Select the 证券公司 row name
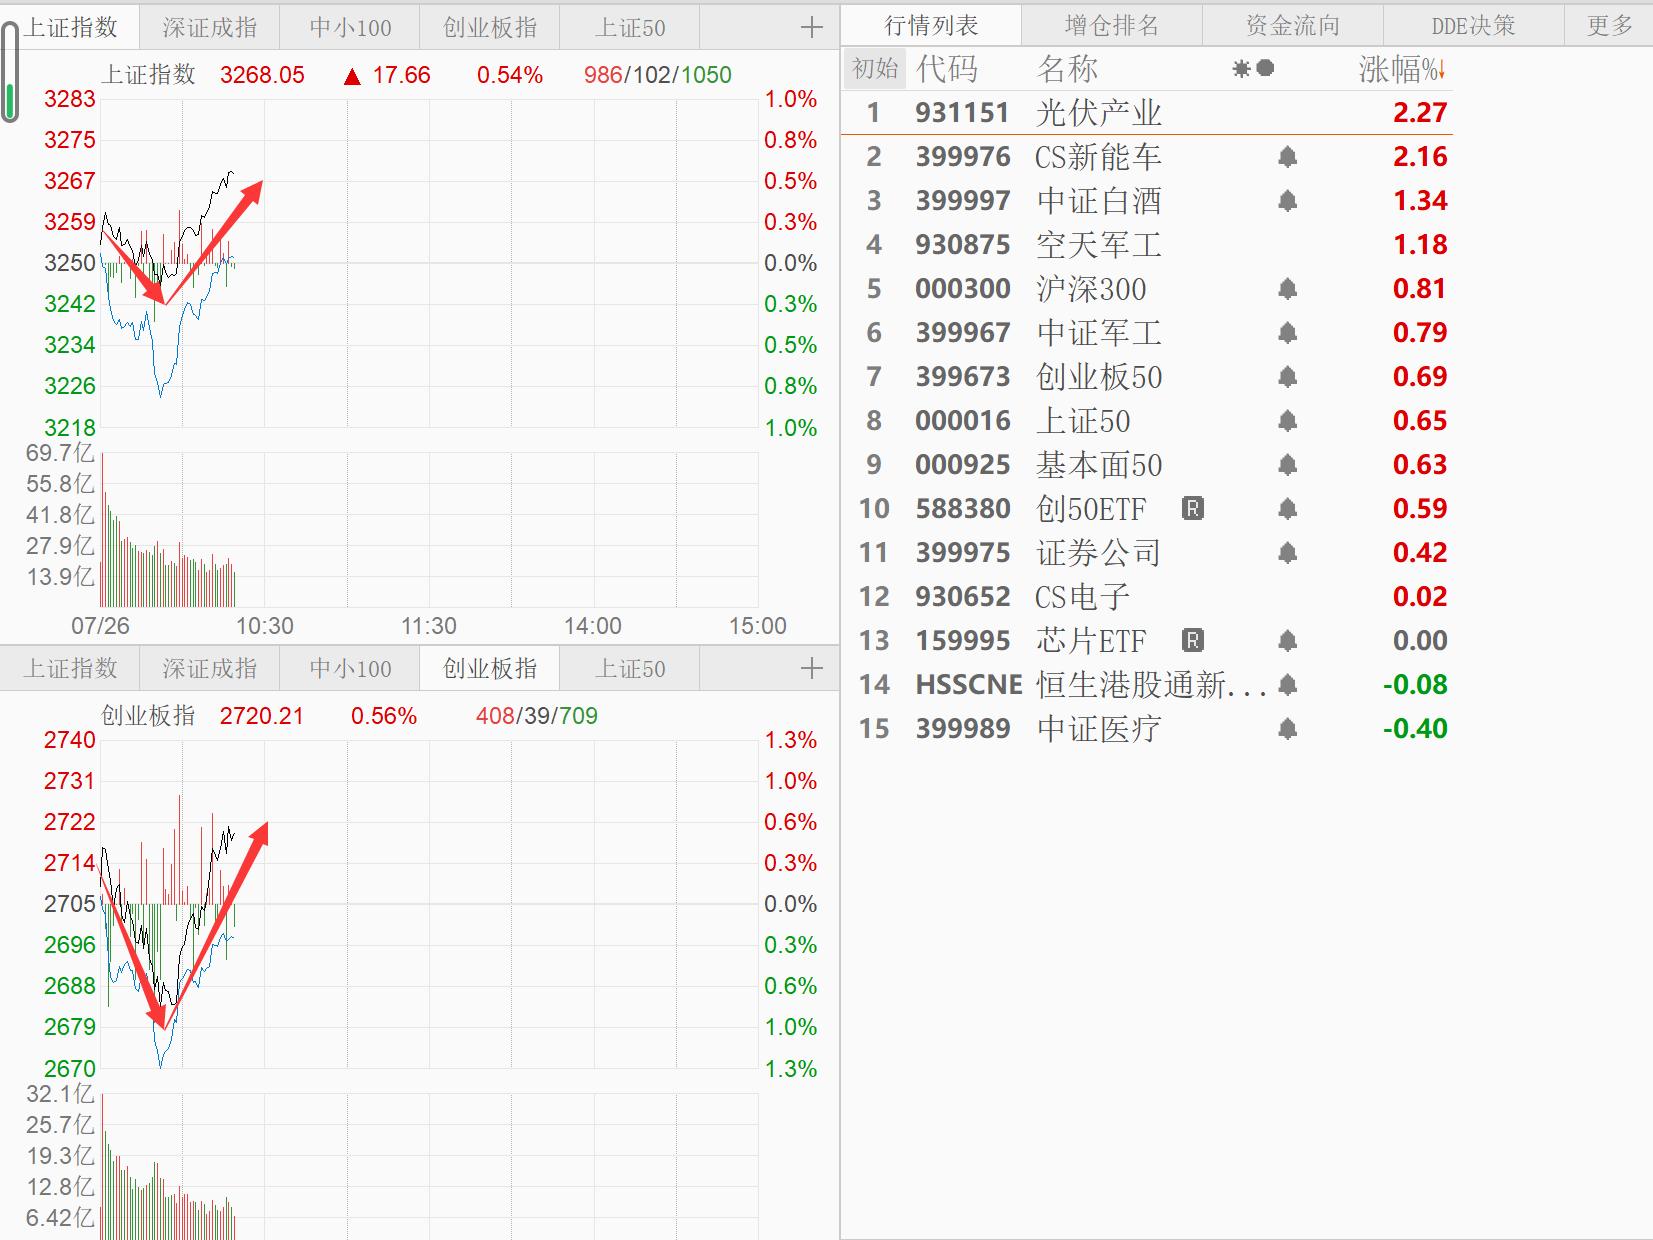The image size is (1653, 1240). [x=1098, y=553]
